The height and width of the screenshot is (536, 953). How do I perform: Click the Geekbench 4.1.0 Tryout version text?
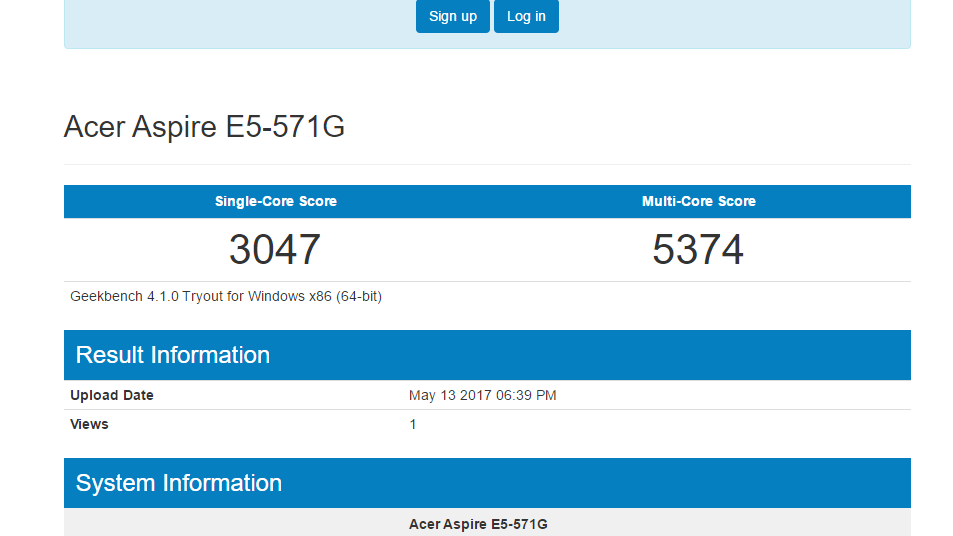click(x=226, y=297)
